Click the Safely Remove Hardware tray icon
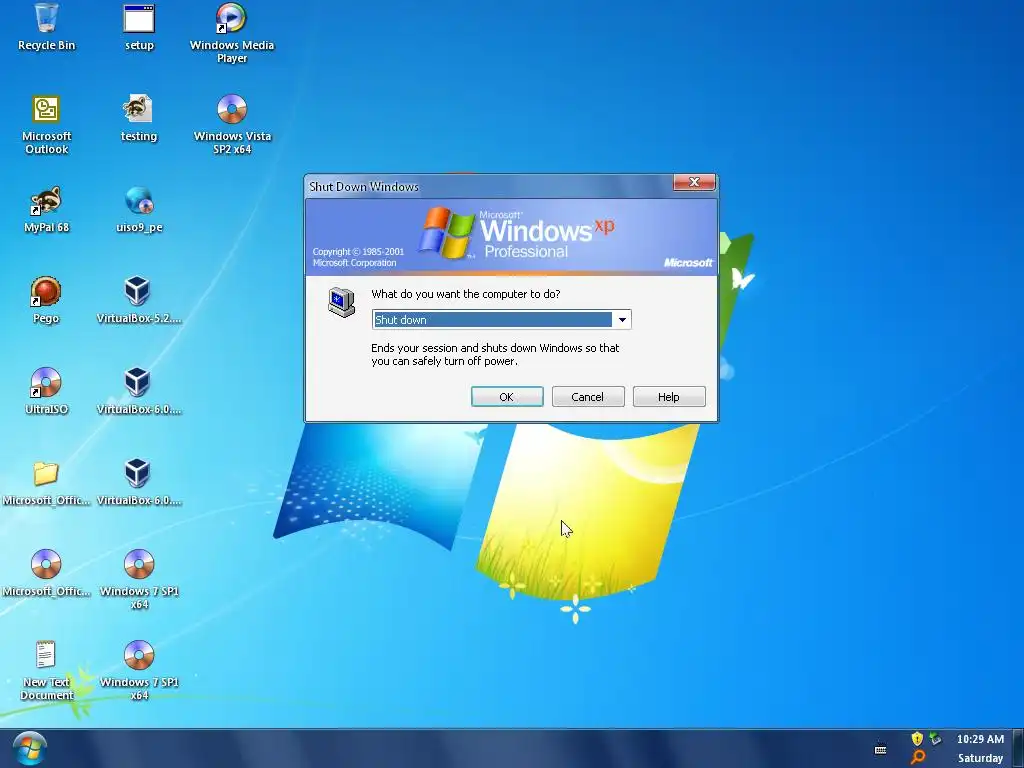The width and height of the screenshot is (1024, 768). click(x=936, y=739)
